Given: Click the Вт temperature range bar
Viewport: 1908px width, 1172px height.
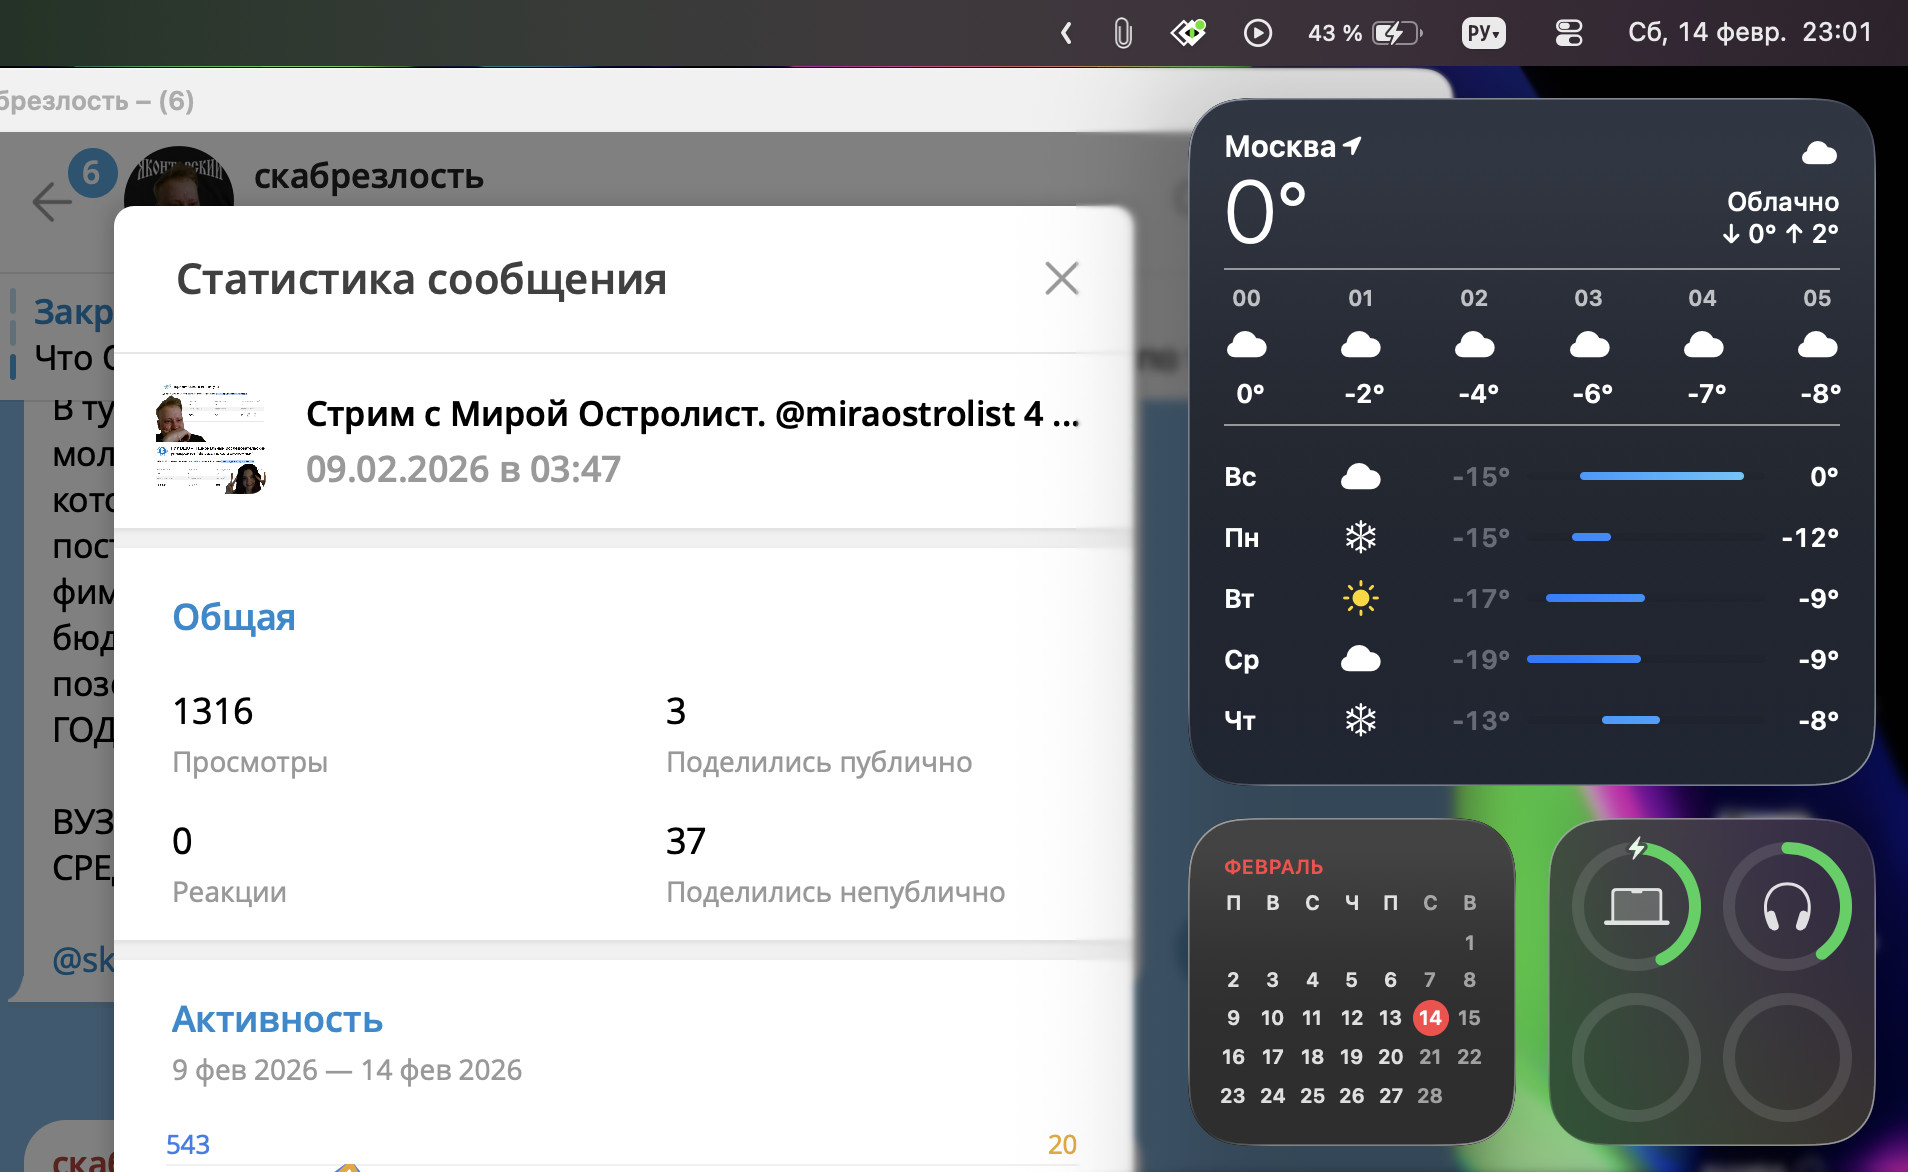Looking at the screenshot, I should (x=1595, y=598).
